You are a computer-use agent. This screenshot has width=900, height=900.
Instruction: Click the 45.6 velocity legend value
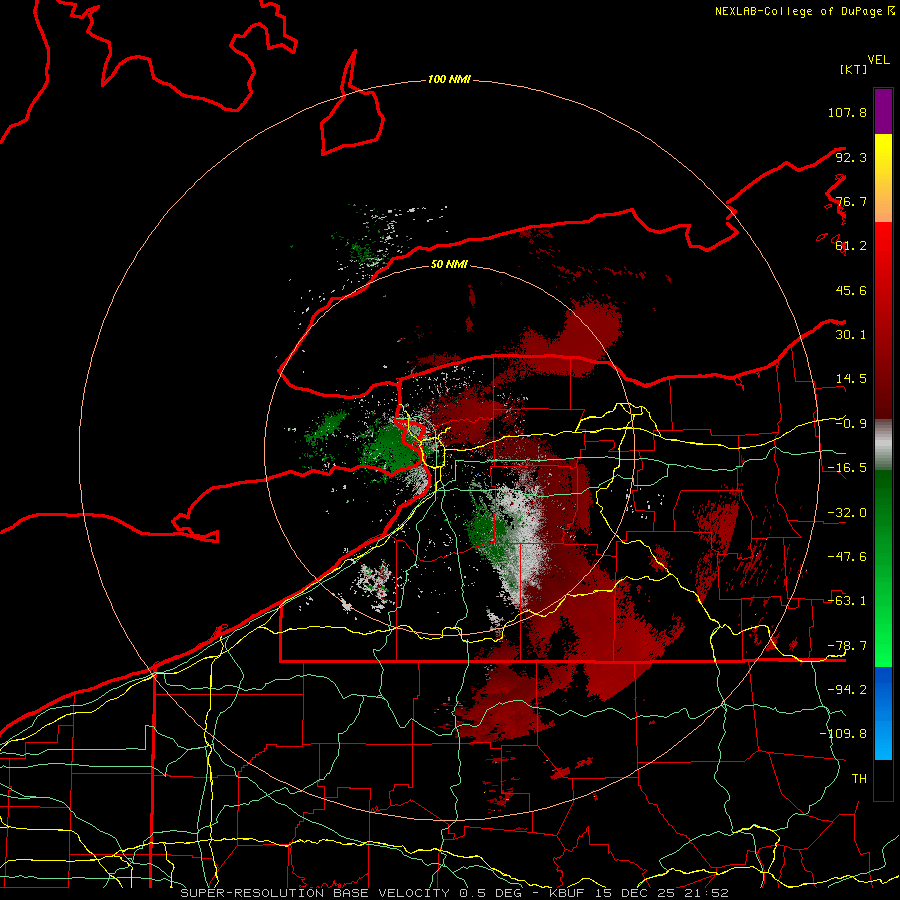(851, 290)
